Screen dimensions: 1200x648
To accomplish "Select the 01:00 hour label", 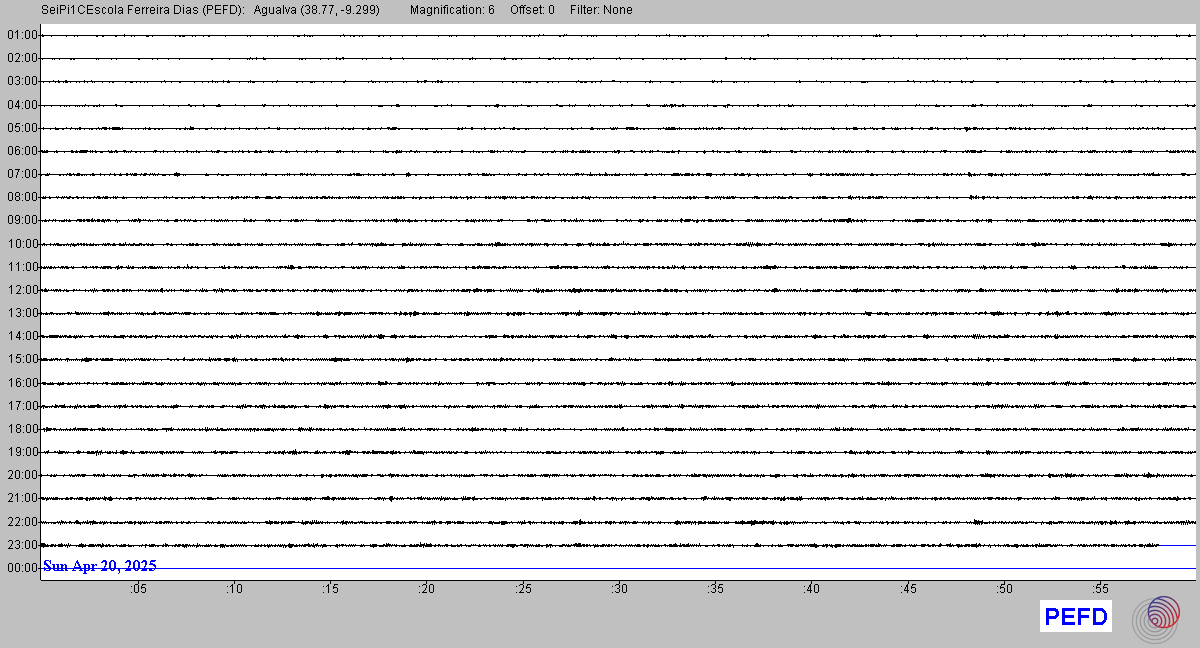I will coord(22,35).
